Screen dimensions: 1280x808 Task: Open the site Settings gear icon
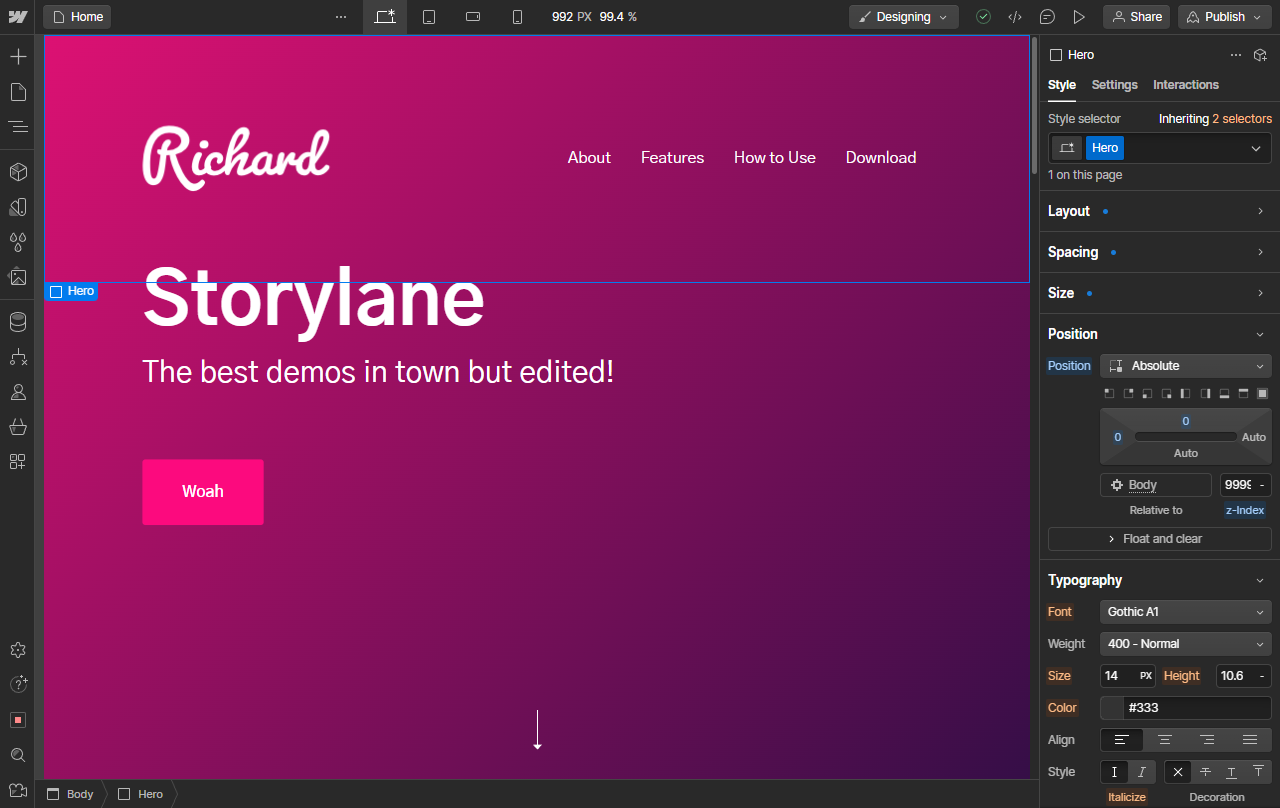[18, 650]
